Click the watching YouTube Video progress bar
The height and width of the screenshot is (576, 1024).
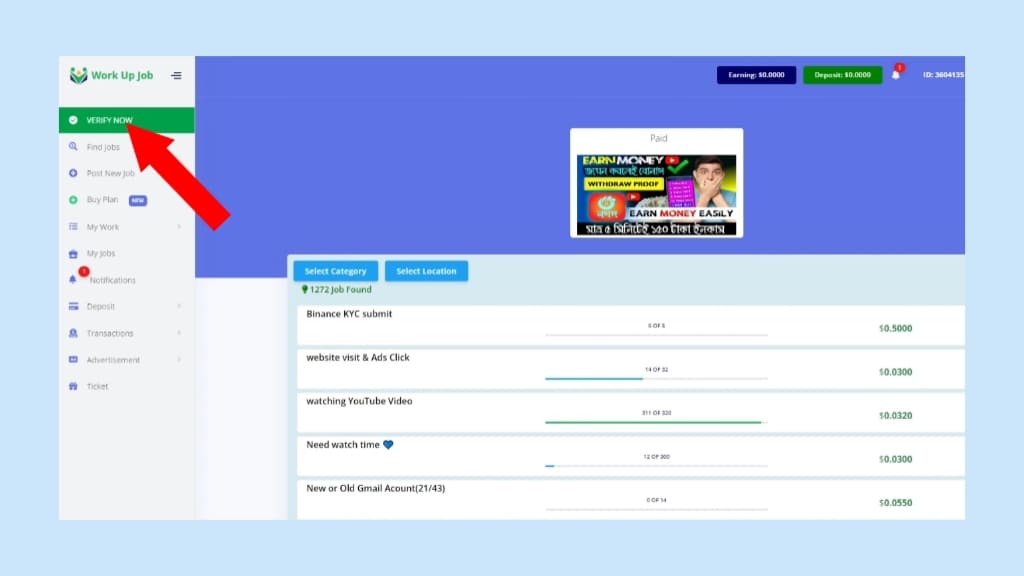click(x=656, y=422)
